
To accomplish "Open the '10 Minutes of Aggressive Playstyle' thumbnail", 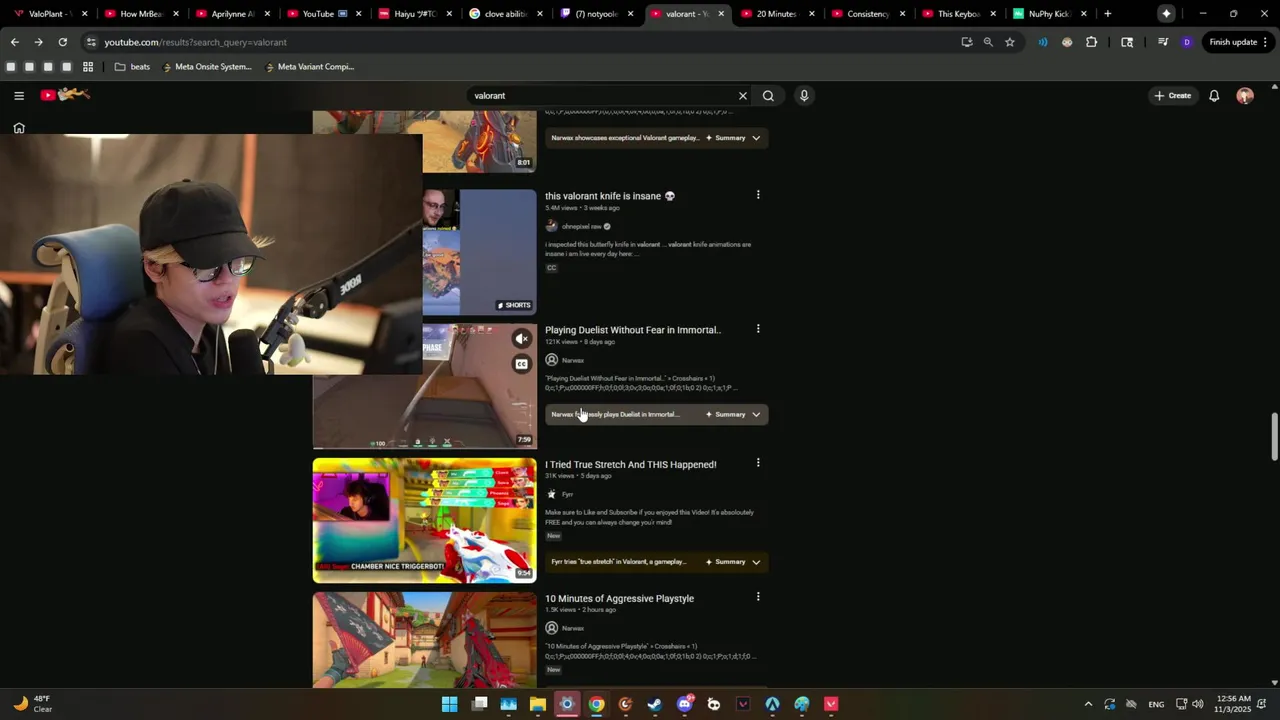I will 424,640.
